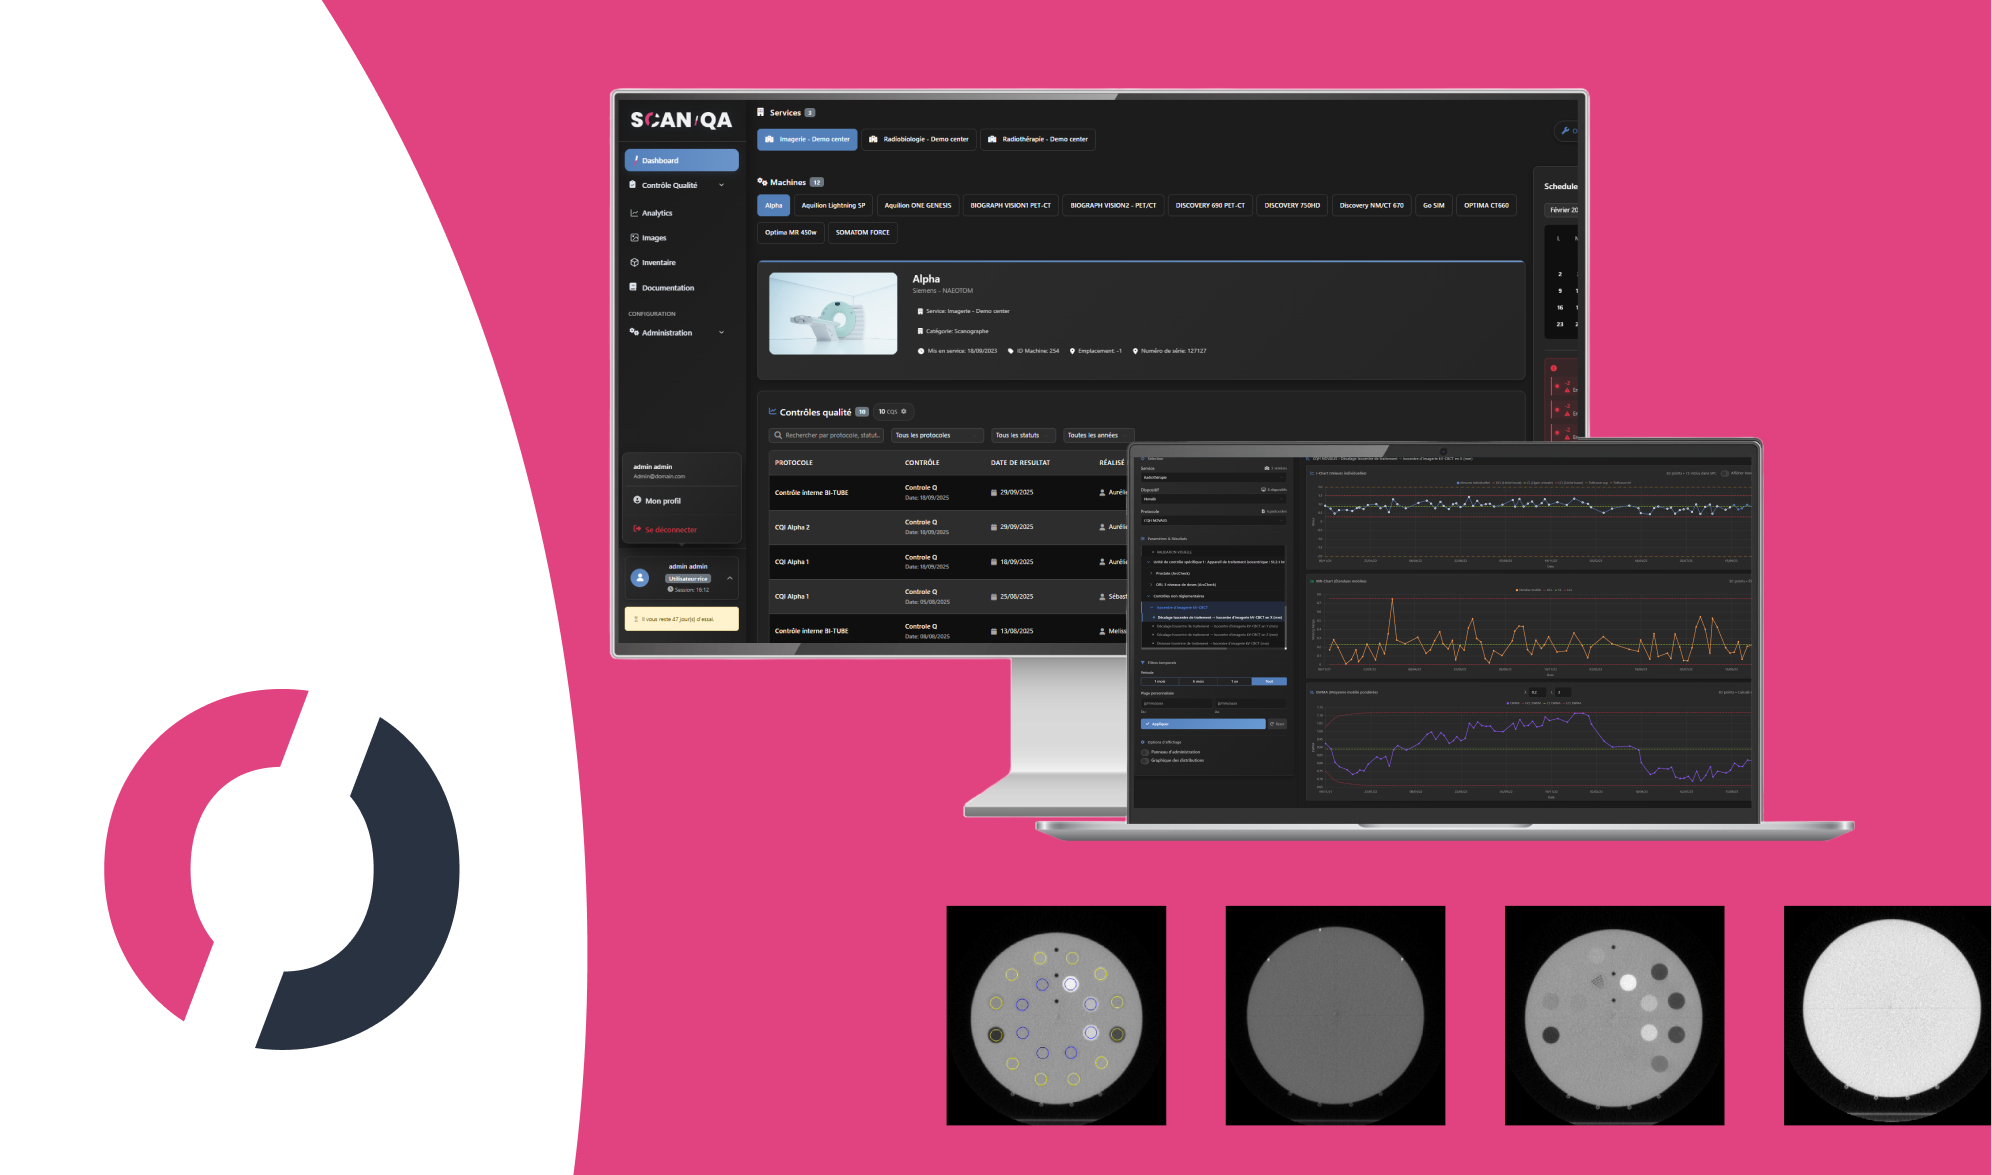Viewport: 1992px width, 1175px height.
Task: Toggle Graphique des distributions option
Action: [1145, 761]
